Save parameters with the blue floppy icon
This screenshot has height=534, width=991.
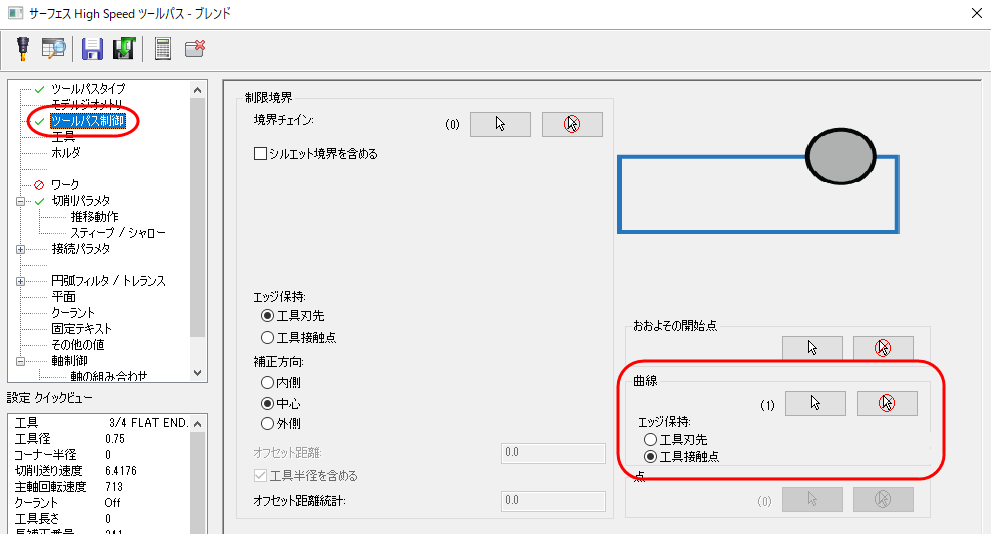(x=92, y=49)
